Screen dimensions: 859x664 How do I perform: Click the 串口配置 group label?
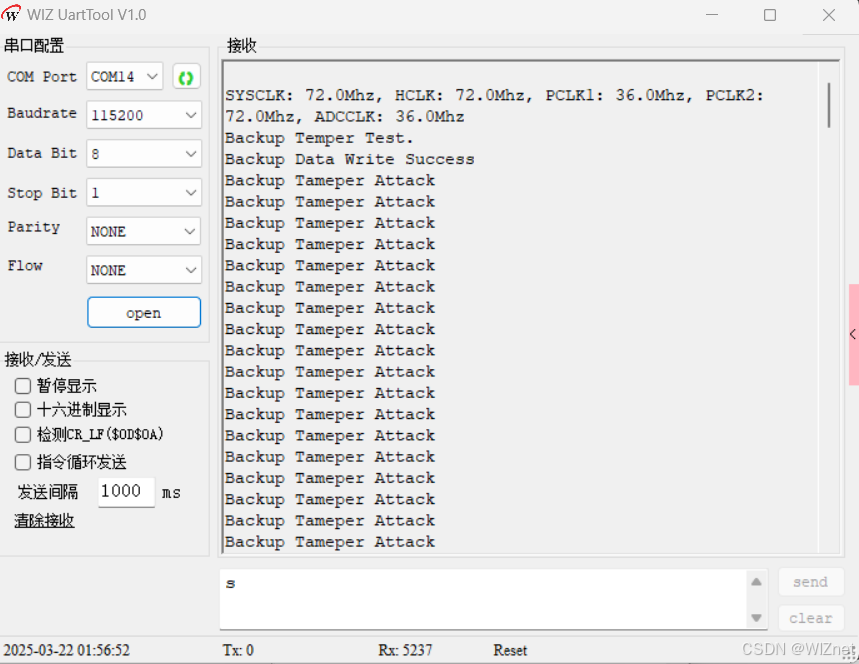click(x=34, y=45)
